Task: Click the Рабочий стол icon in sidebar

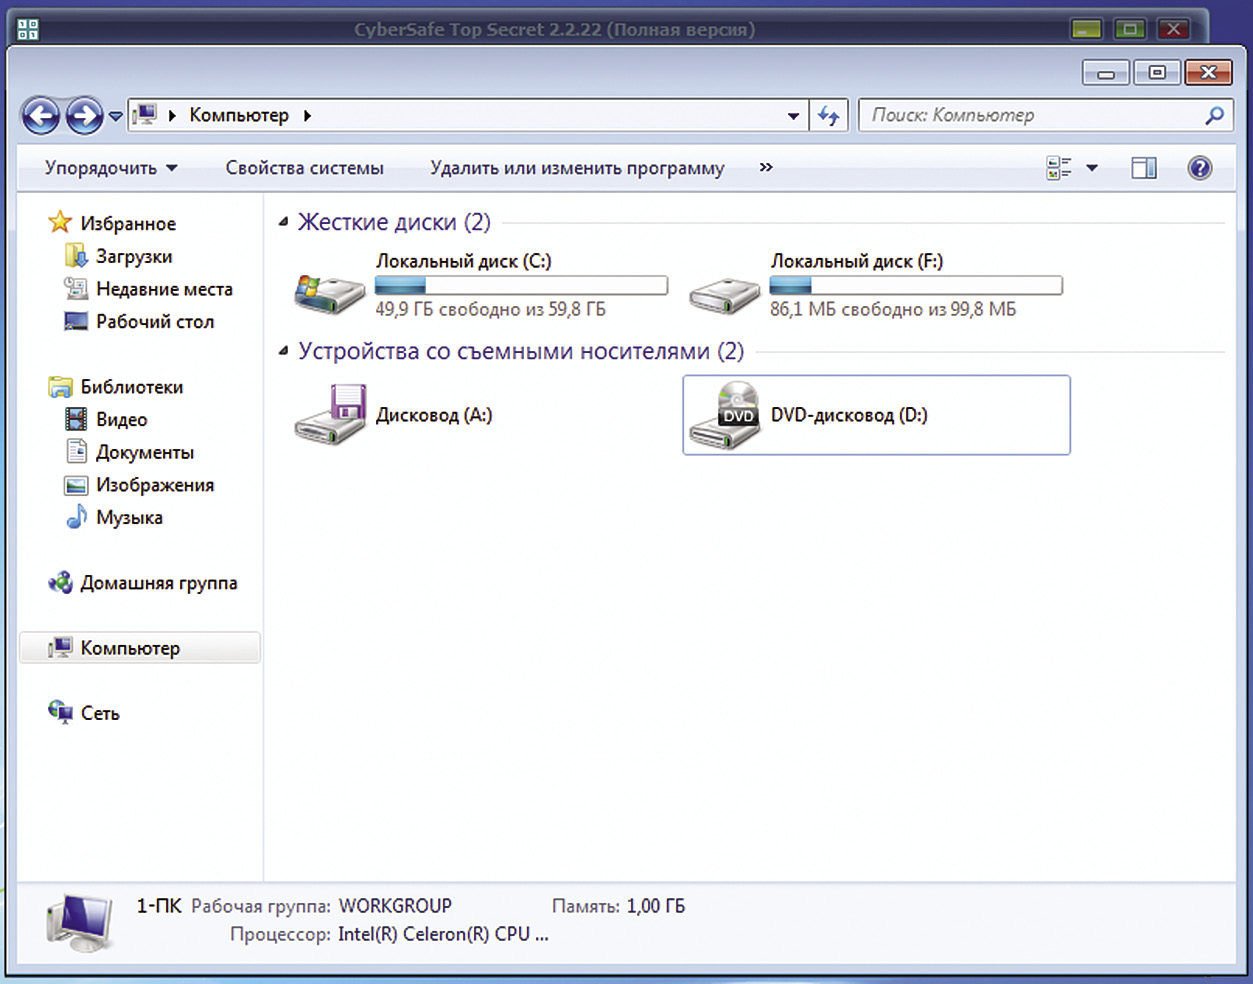Action: pos(76,322)
